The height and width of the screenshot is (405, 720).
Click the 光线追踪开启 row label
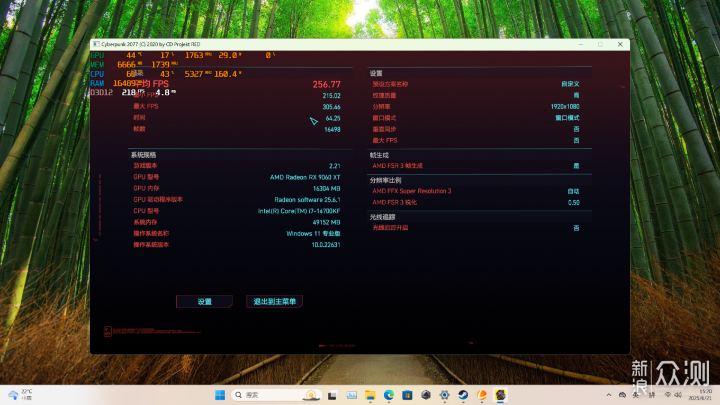pyautogui.click(x=390, y=228)
